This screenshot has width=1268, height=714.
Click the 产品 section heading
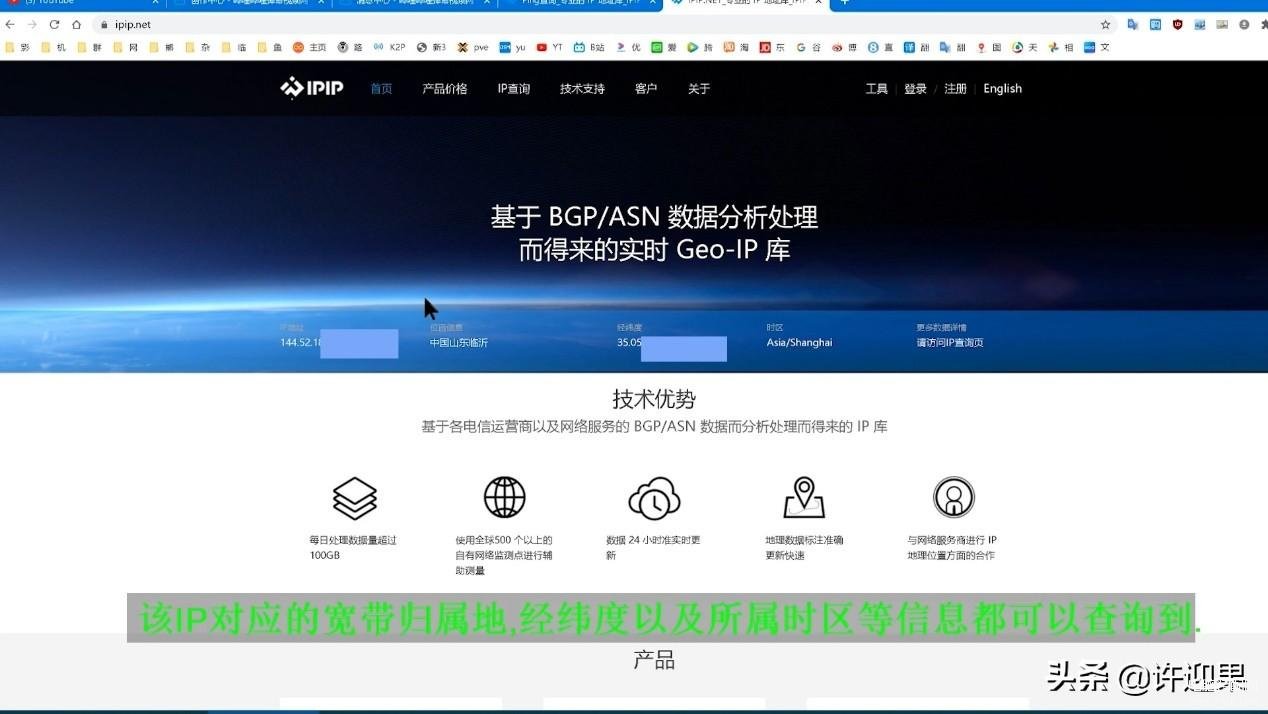pyautogui.click(x=654, y=660)
